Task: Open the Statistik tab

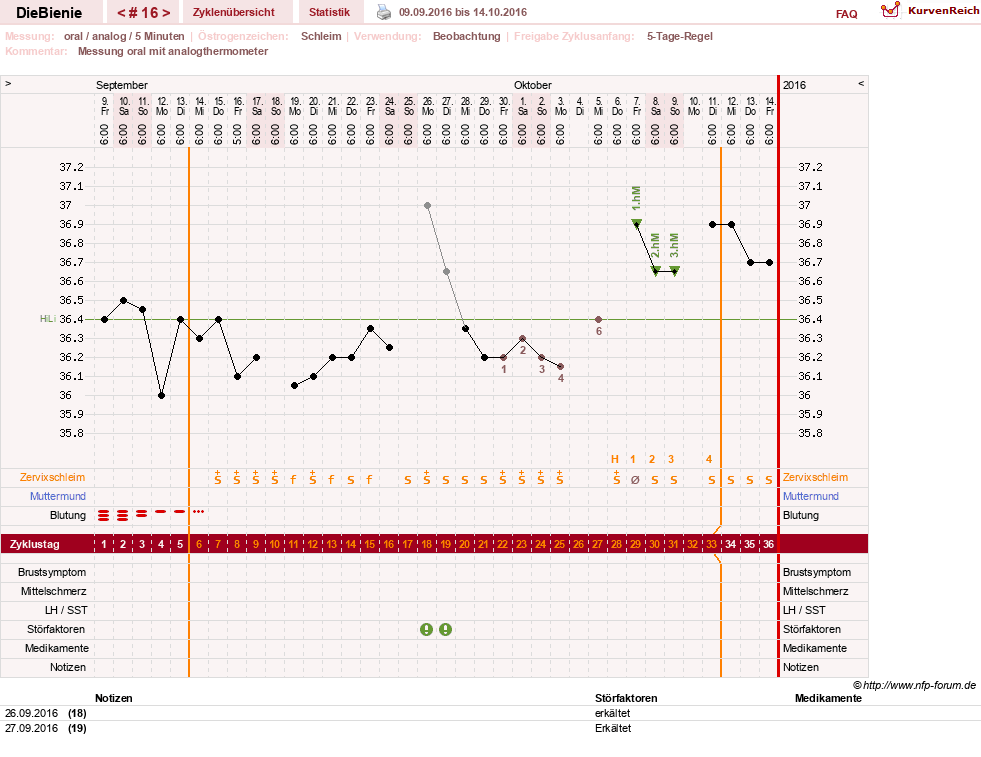Action: 329,12
